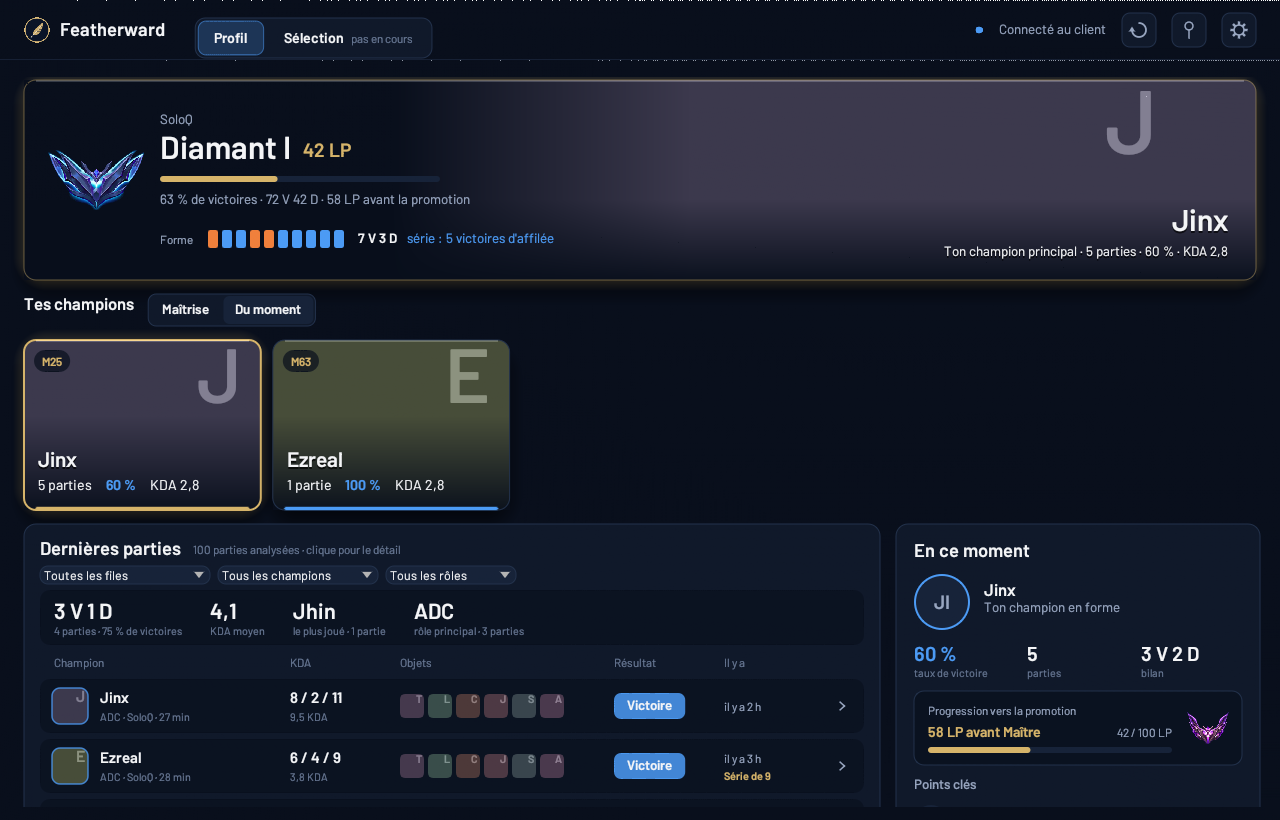This screenshot has height=820, width=1280.
Task: Refresh data with the circular arrow icon
Action: [1139, 30]
